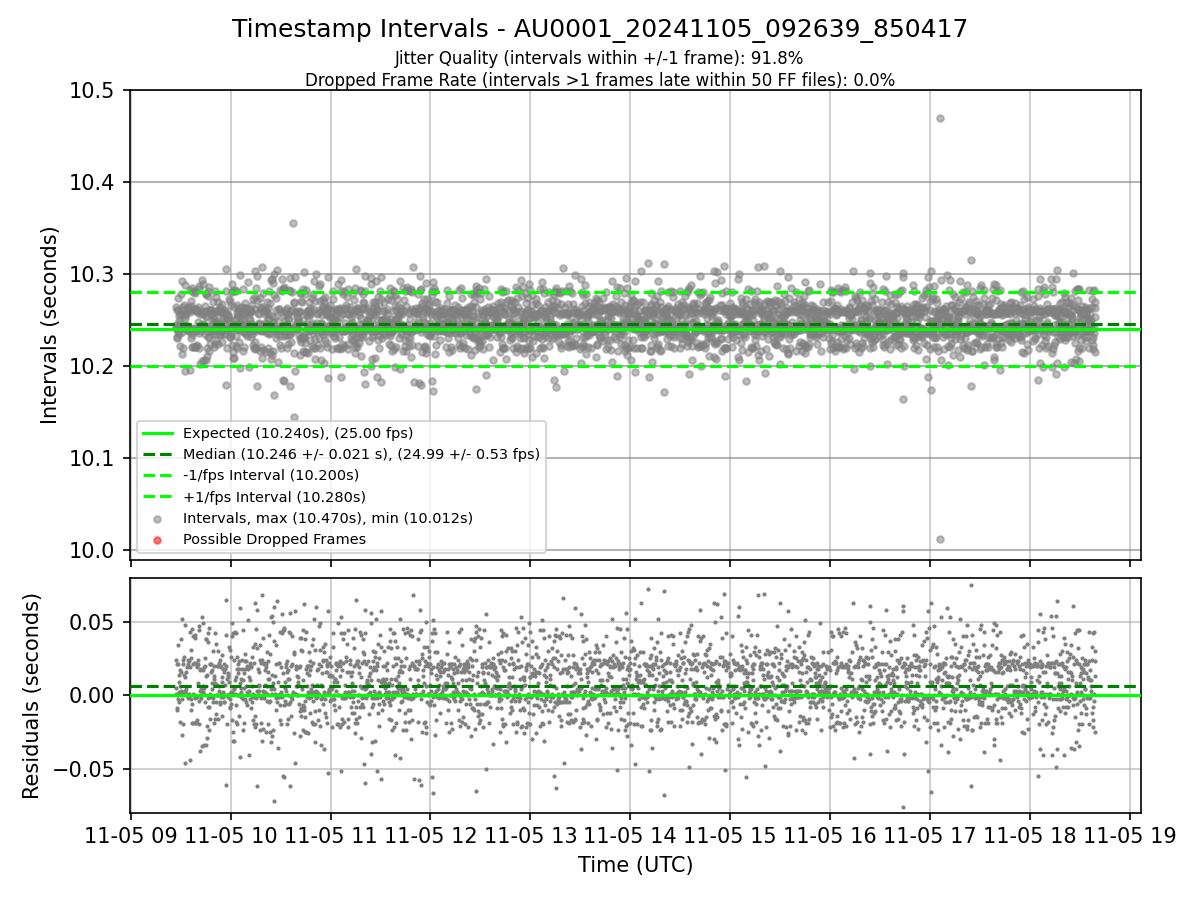1200x900 pixels.
Task: Click the isolated interval point near 10.355 seconds
Action: coord(293,223)
